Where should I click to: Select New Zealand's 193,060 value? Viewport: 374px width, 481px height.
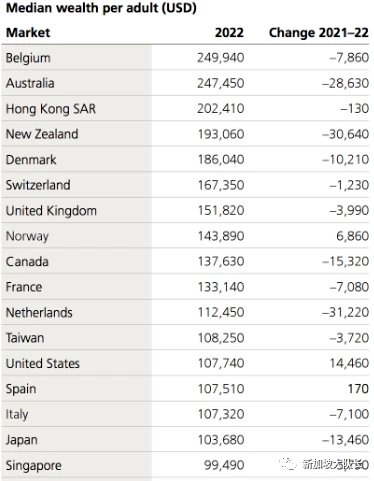(x=221, y=134)
